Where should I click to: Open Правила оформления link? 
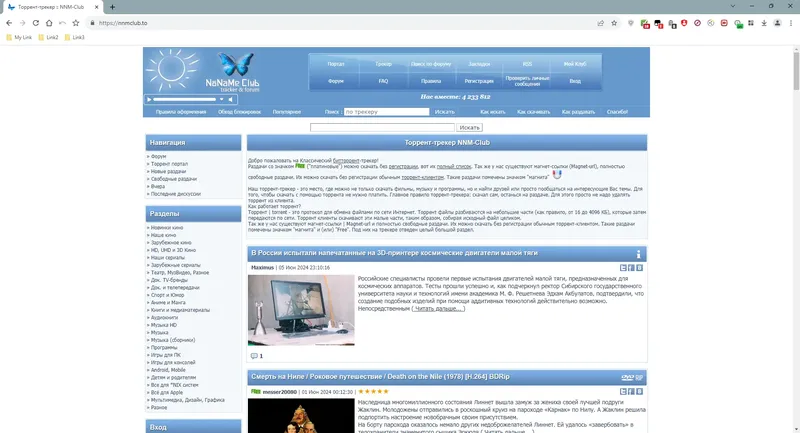(181, 112)
